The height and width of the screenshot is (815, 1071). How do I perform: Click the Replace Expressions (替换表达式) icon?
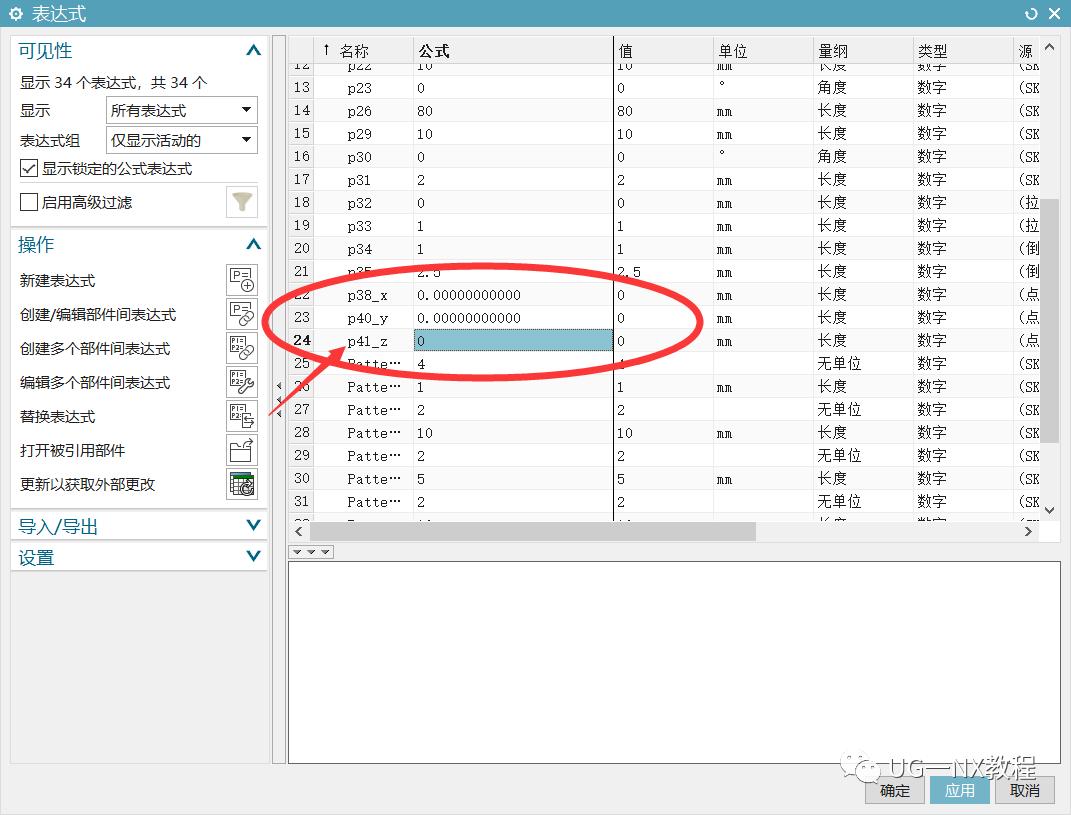242,416
